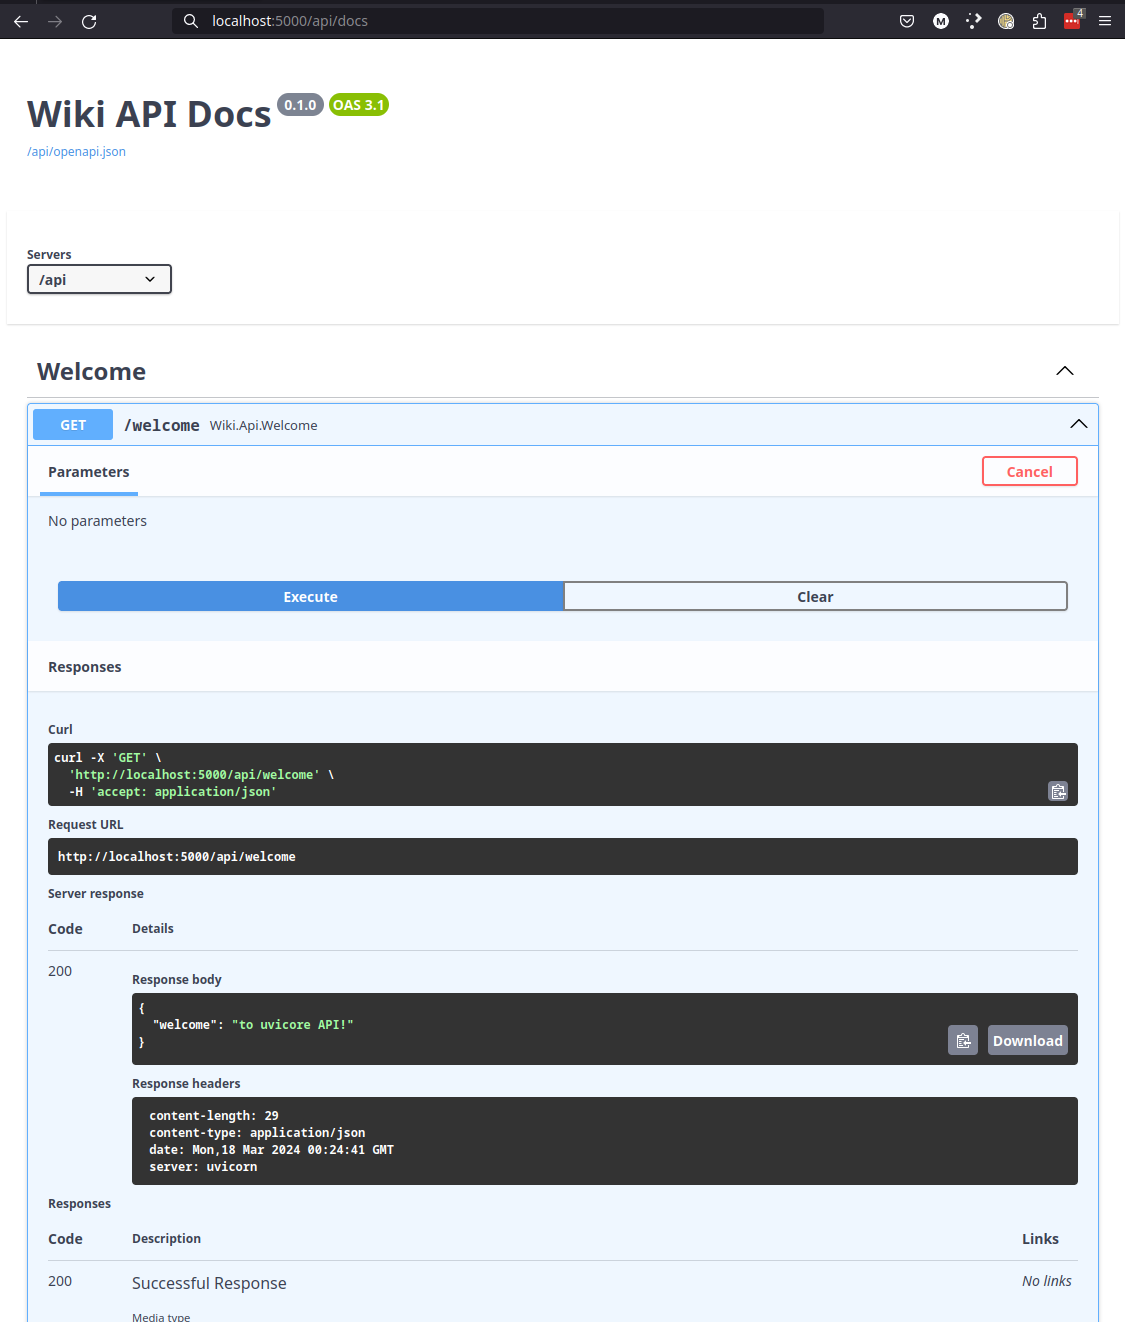Click the circular M account icon
The image size is (1125, 1322).
coord(940,21)
